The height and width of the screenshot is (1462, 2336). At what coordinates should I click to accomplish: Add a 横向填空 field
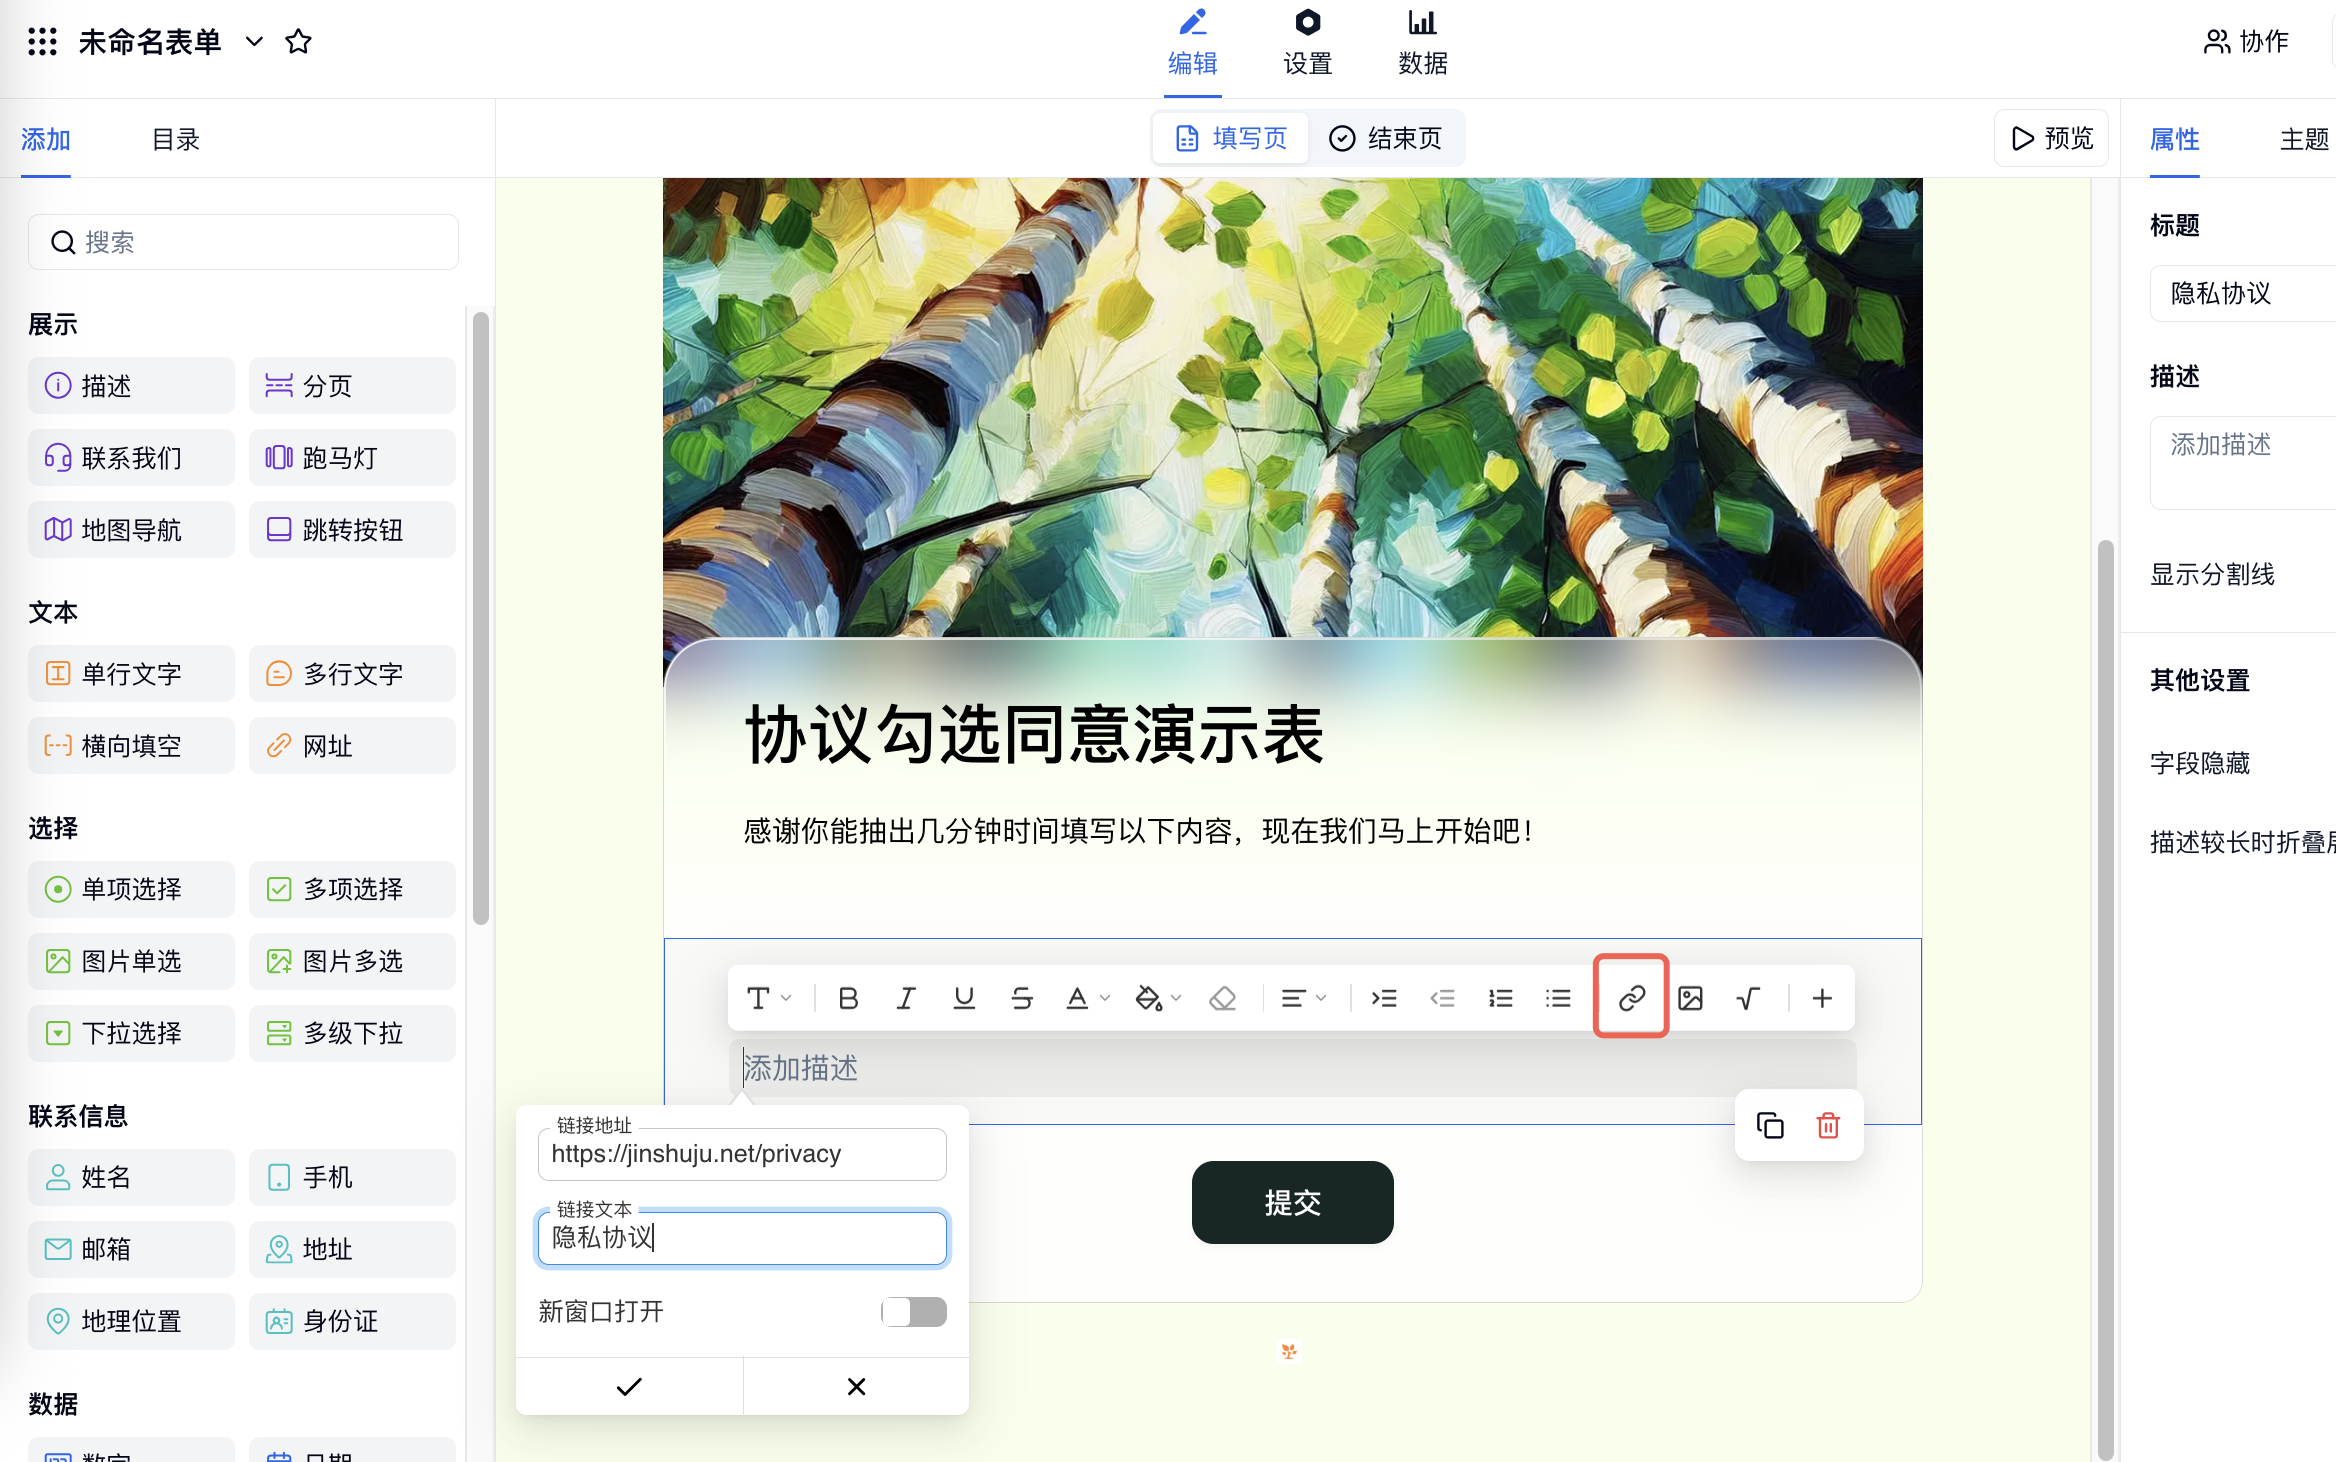[x=131, y=745]
